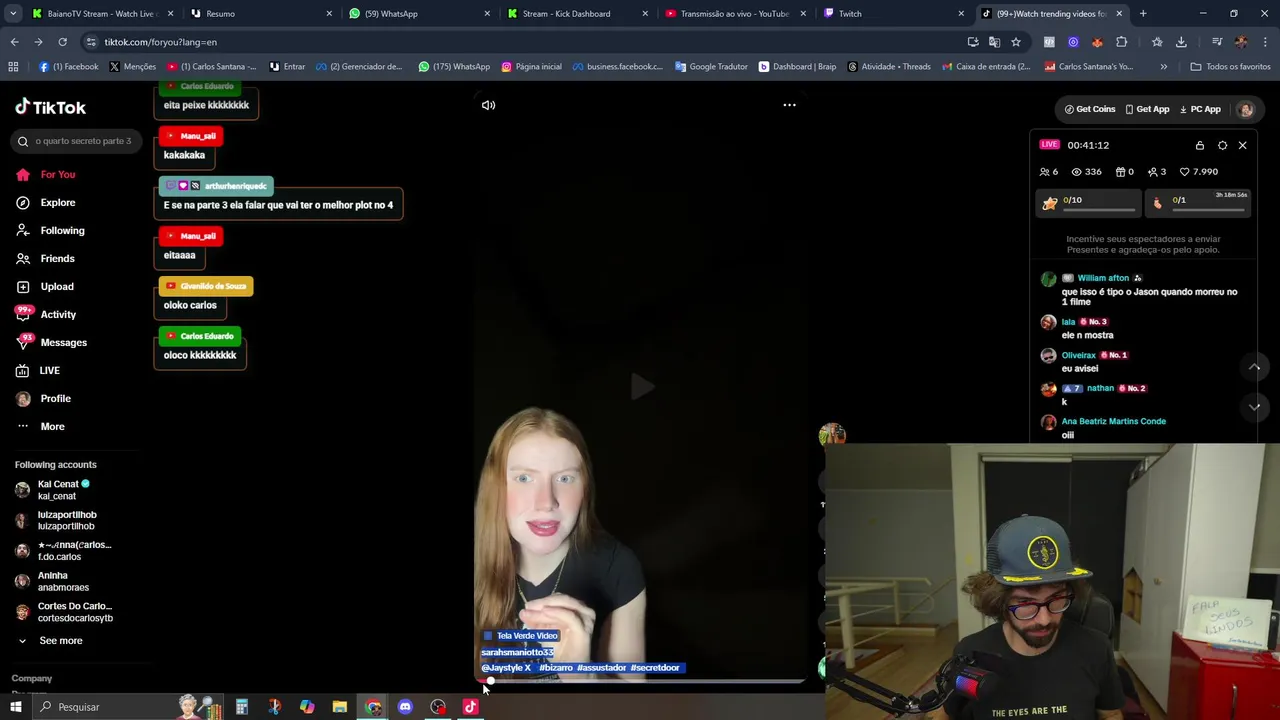1280x720 pixels.
Task: Mute the video with the speaker icon
Action: 488,105
